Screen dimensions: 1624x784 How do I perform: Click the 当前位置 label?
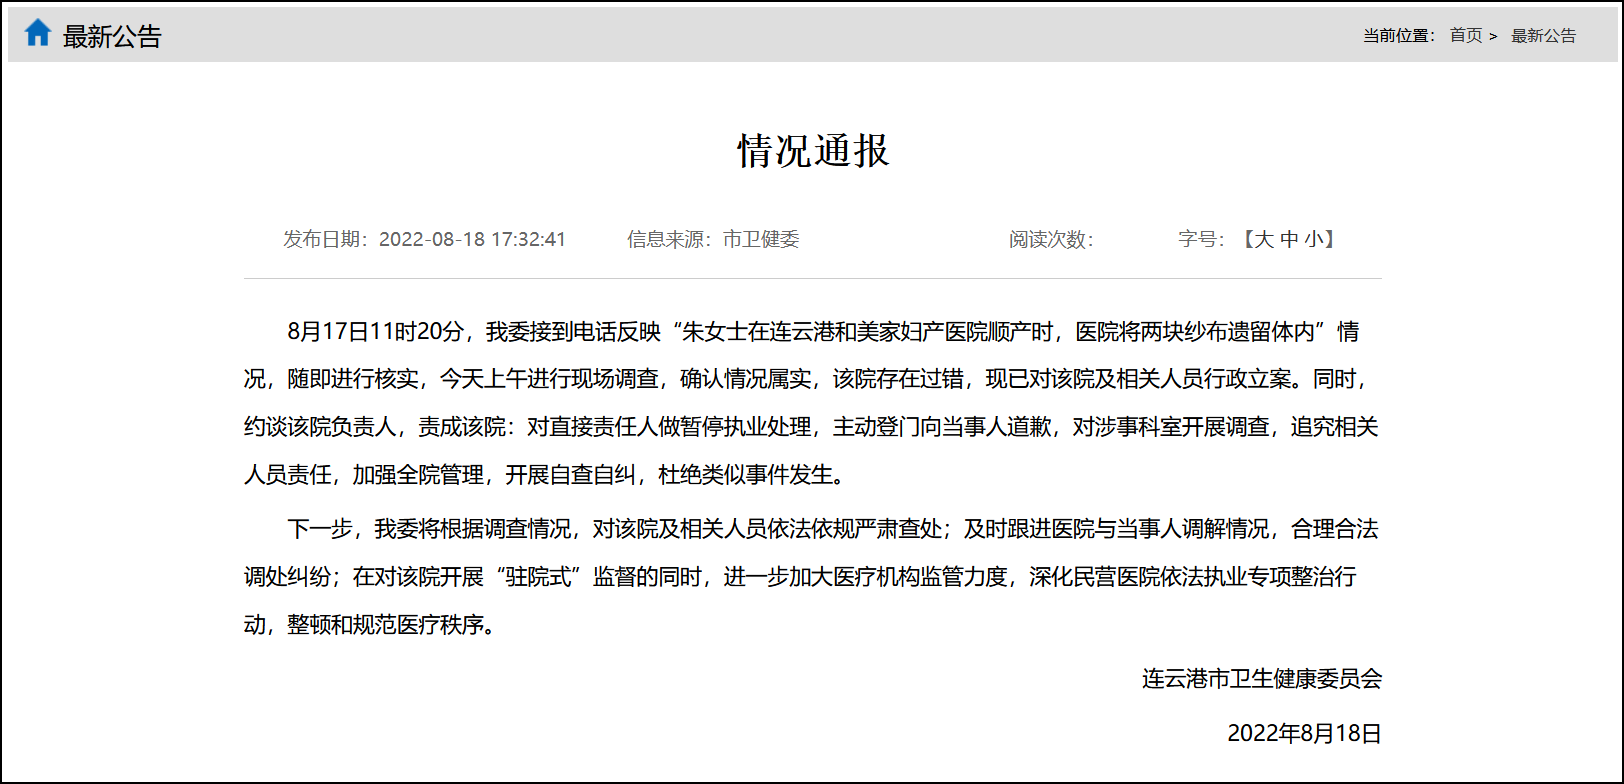coord(1399,36)
